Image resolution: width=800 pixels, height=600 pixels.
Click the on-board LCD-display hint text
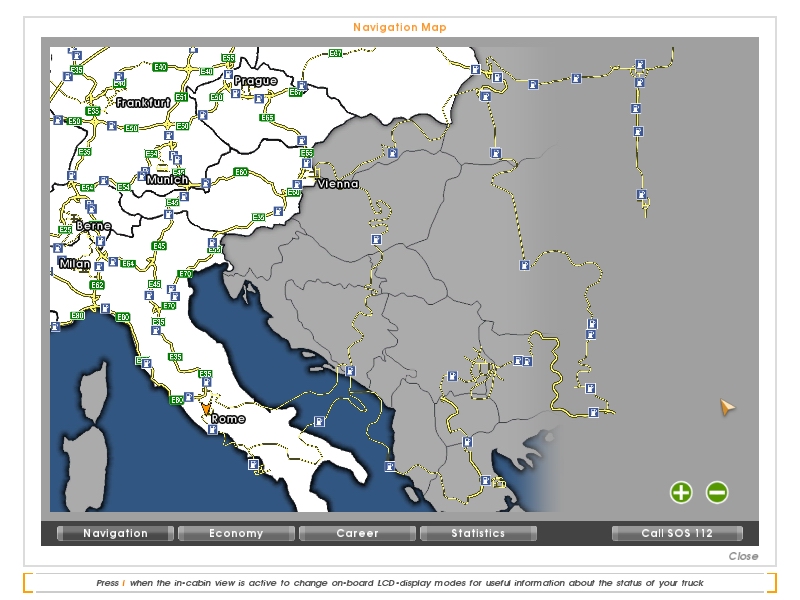coord(399,583)
